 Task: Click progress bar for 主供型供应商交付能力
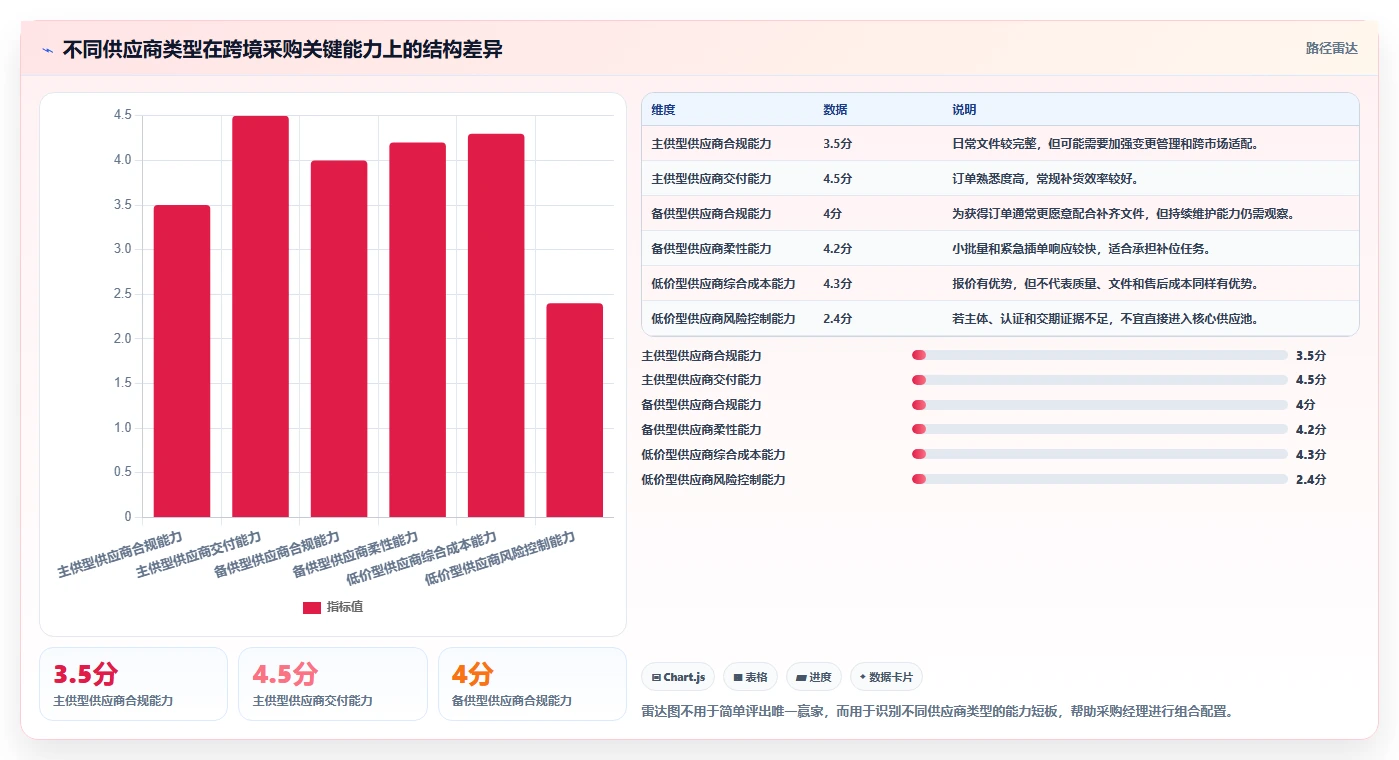tap(1099, 380)
